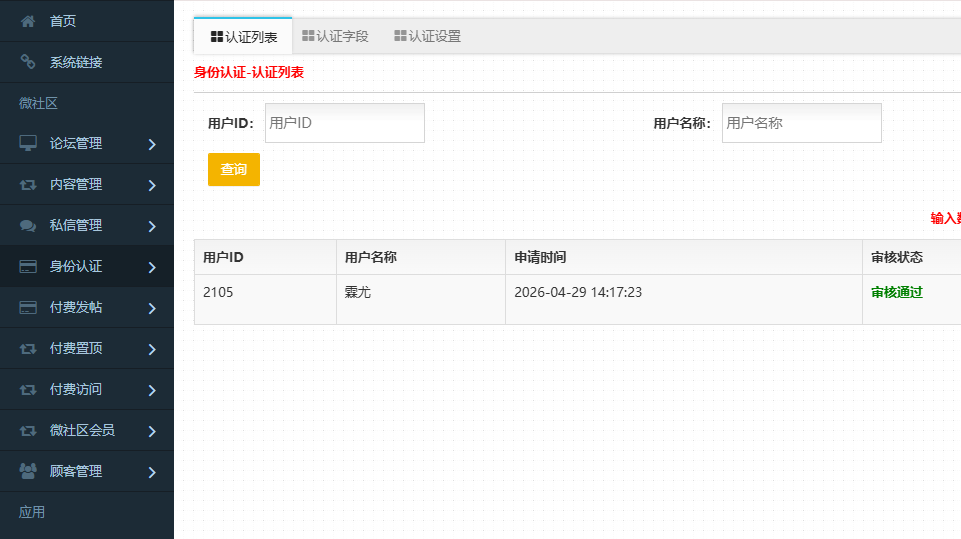
Task: Click the retweet icon beside 内容管理
Action: (28, 184)
